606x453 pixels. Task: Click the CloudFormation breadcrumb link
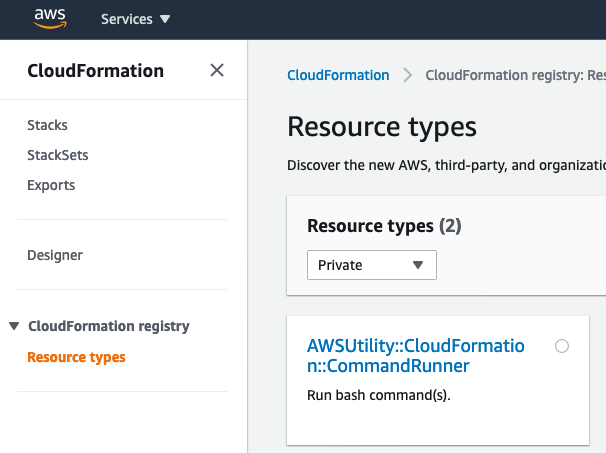click(338, 75)
